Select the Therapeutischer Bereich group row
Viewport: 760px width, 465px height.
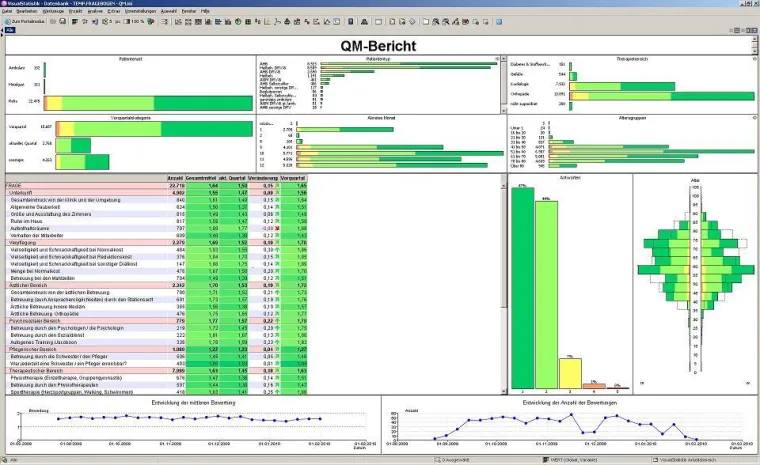pos(40,369)
